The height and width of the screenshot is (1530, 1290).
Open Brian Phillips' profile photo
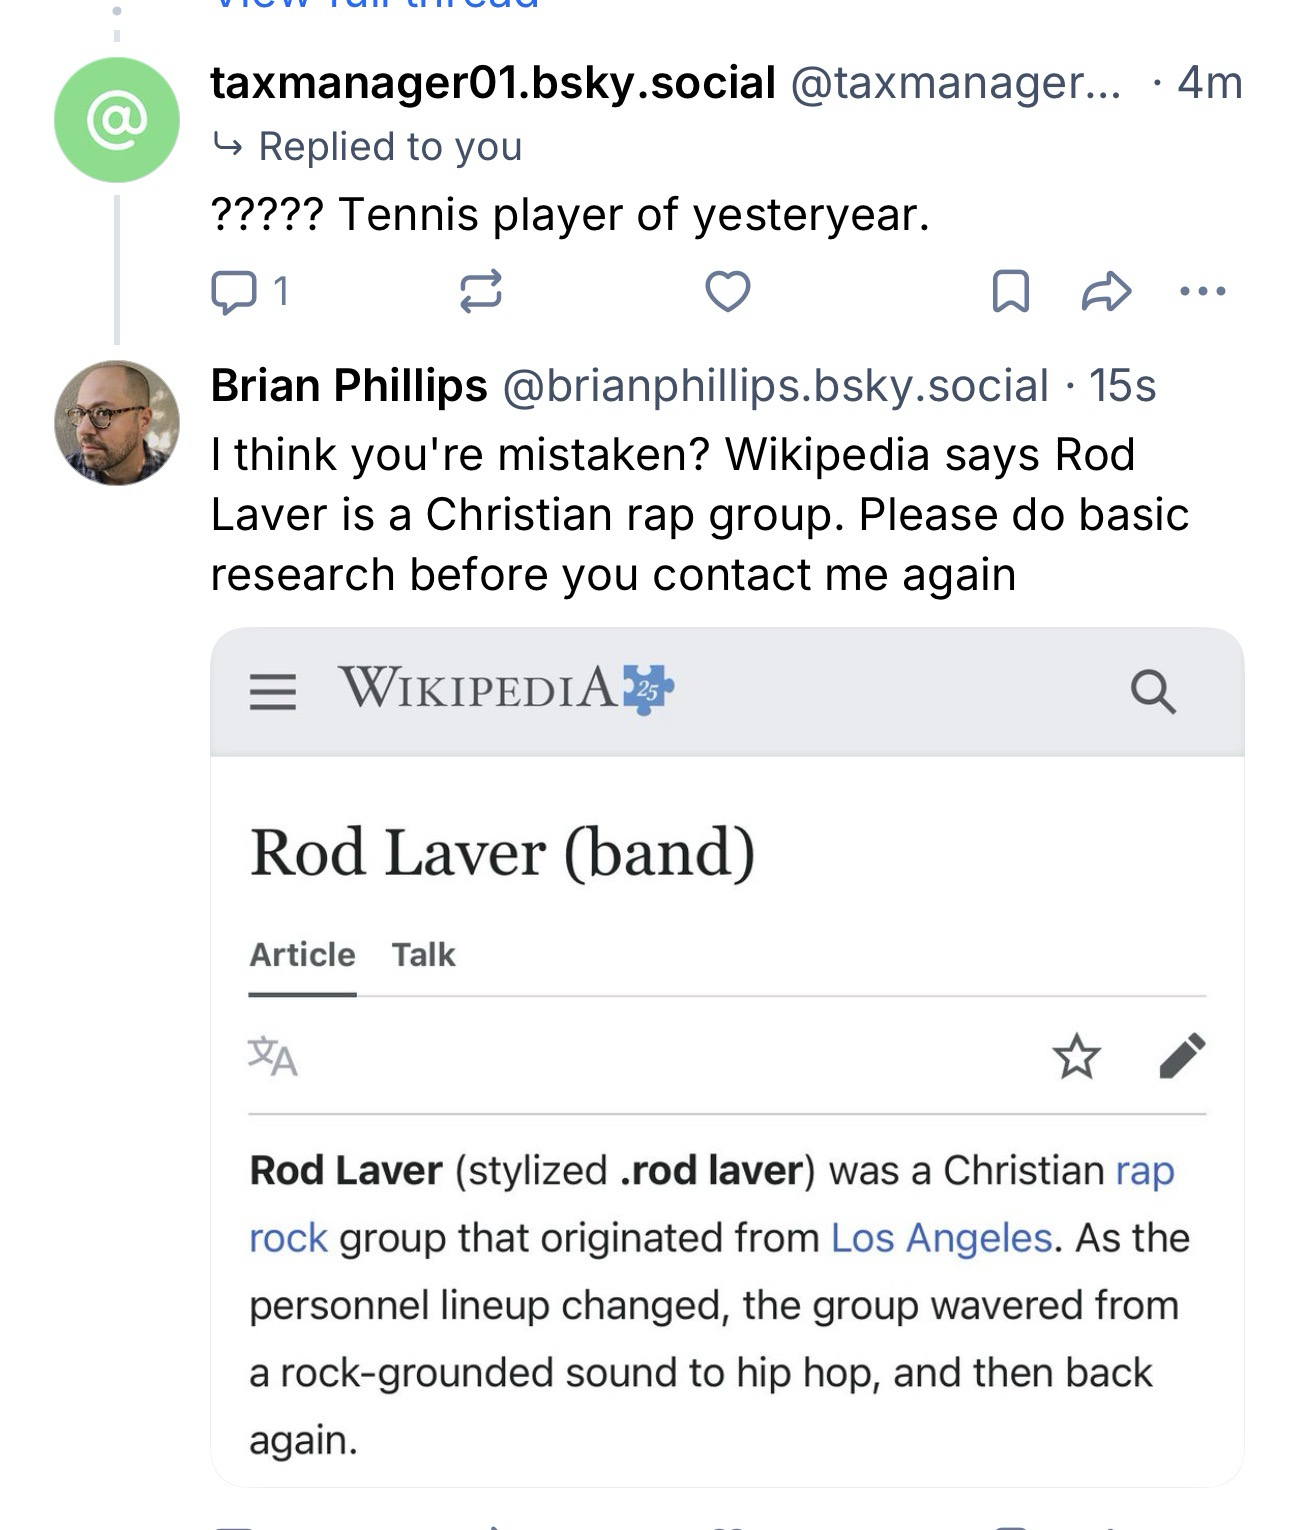click(x=117, y=423)
